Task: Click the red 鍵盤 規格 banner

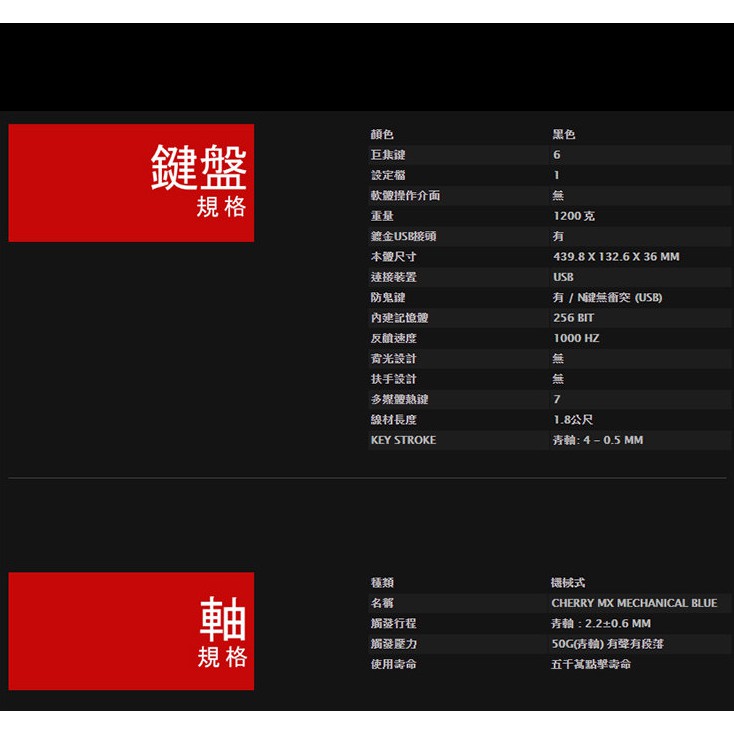Action: pos(131,183)
